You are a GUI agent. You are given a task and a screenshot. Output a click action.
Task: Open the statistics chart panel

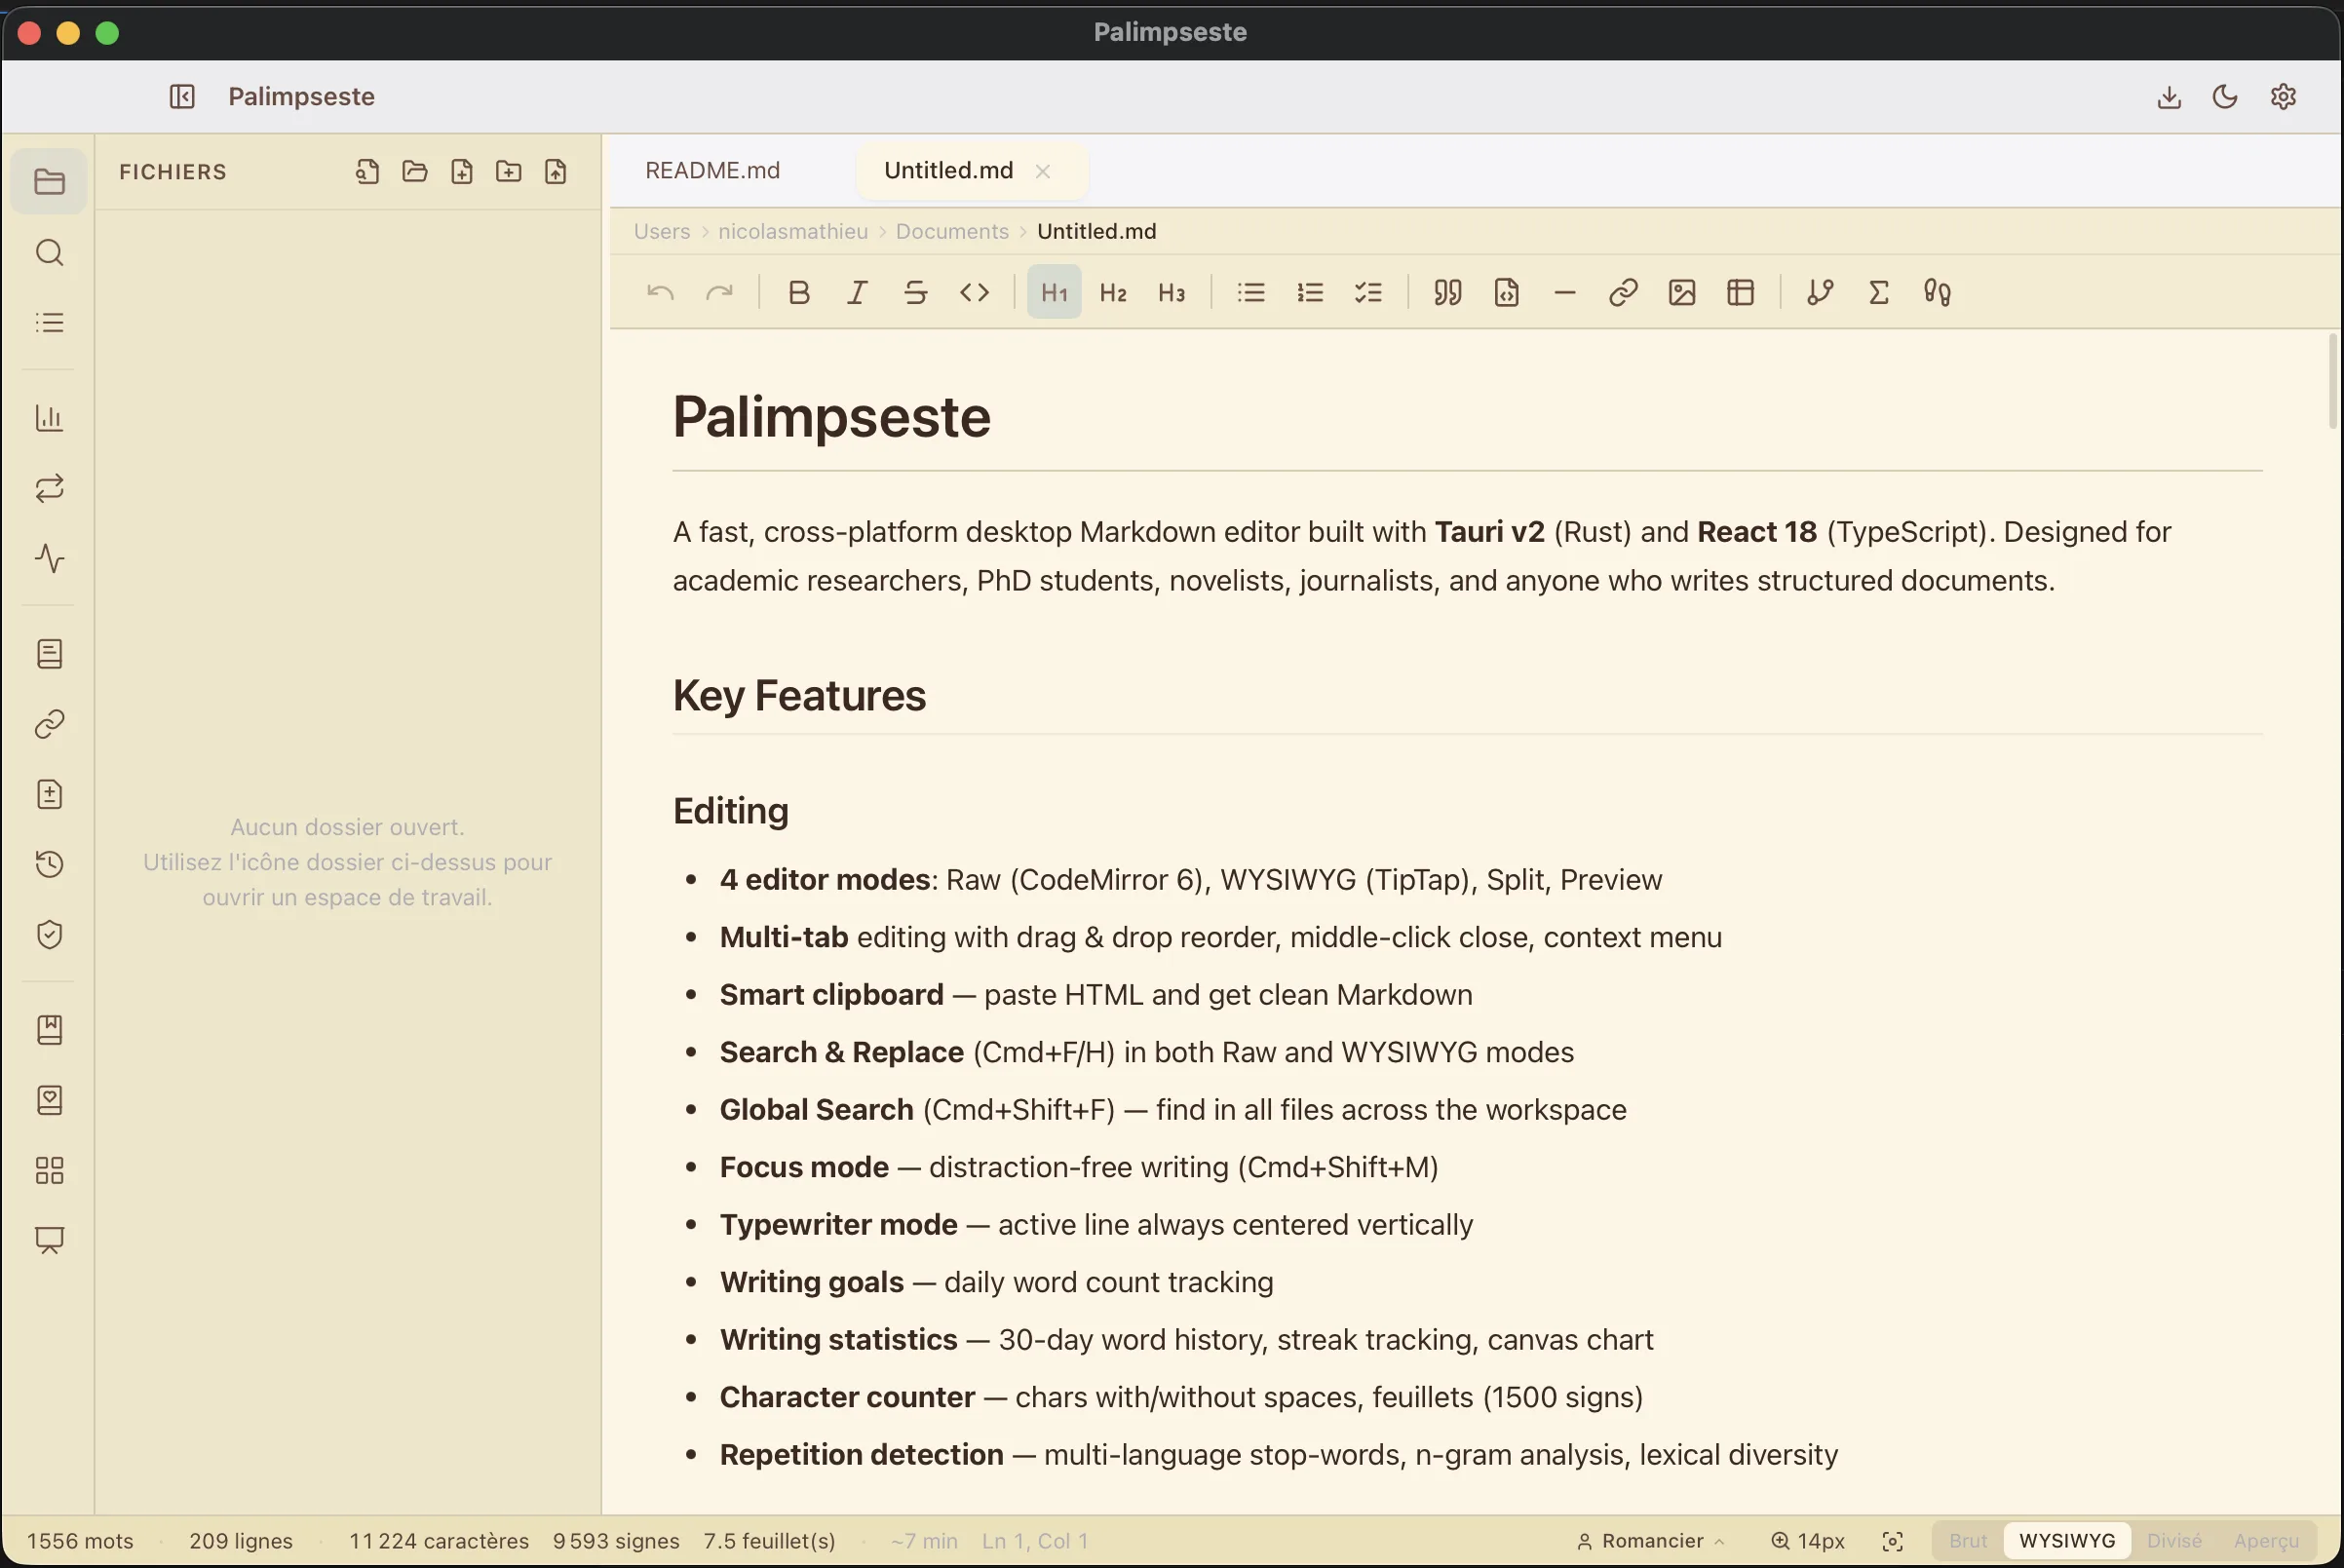point(49,418)
